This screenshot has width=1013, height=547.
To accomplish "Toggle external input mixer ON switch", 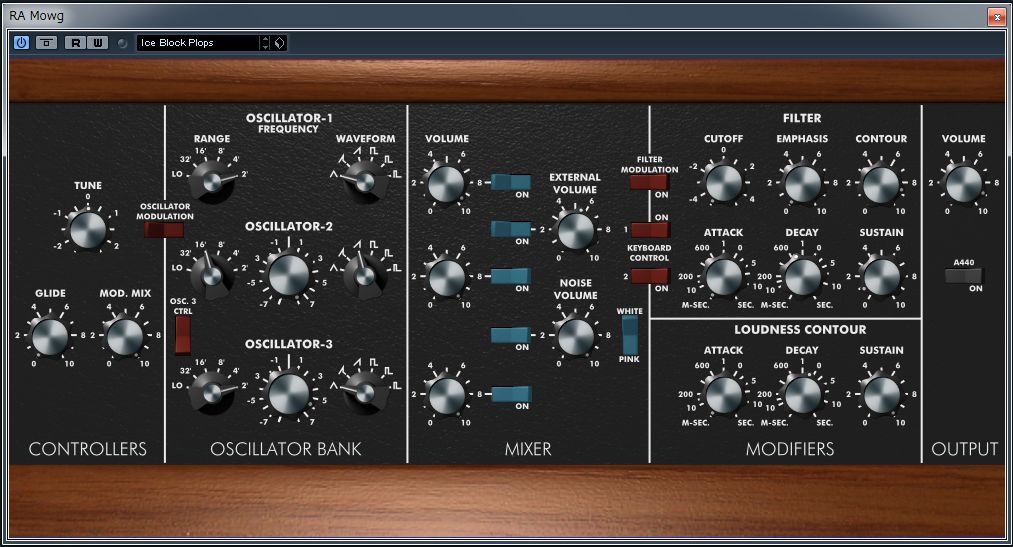I will pyautogui.click(x=510, y=229).
